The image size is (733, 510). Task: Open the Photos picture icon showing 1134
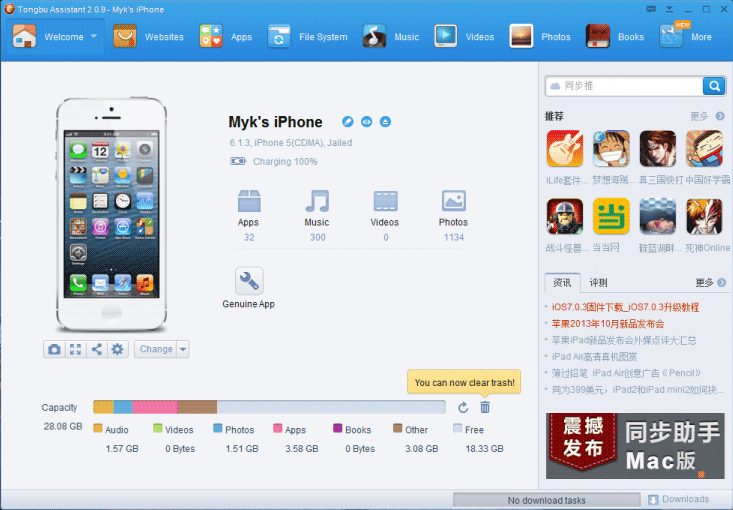click(453, 201)
